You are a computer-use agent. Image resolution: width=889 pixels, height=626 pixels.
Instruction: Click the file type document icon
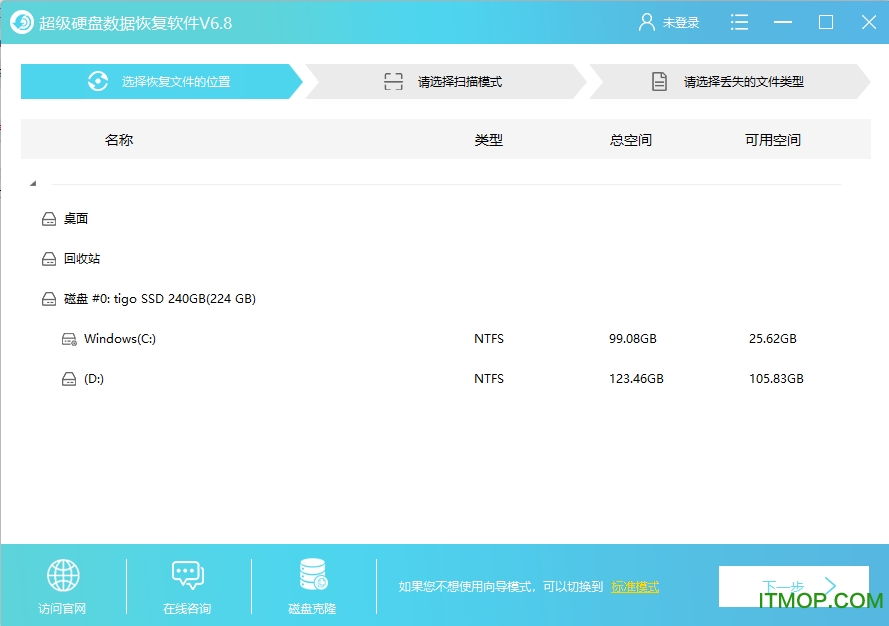[x=661, y=82]
